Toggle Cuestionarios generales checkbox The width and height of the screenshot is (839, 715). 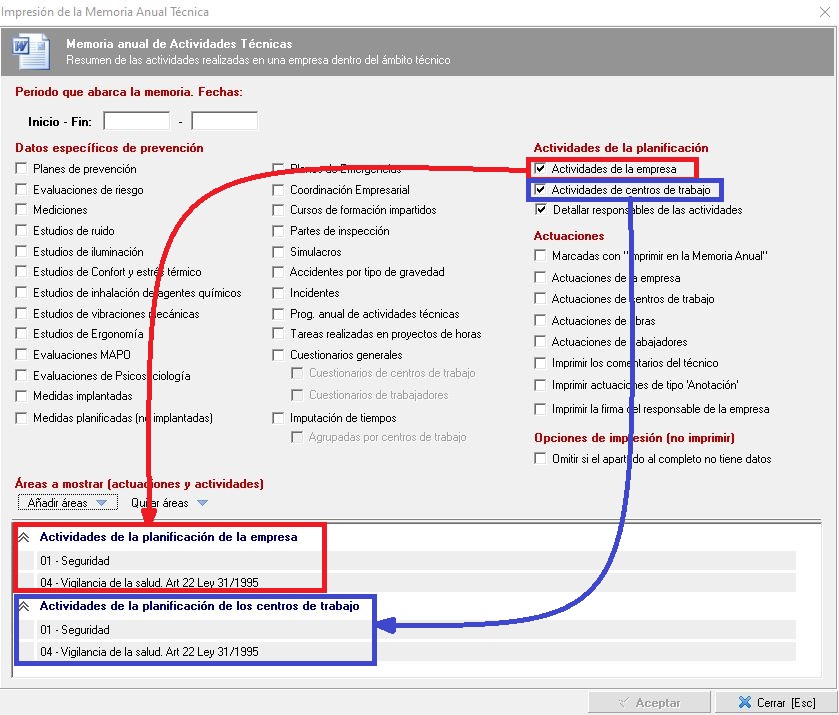278,354
